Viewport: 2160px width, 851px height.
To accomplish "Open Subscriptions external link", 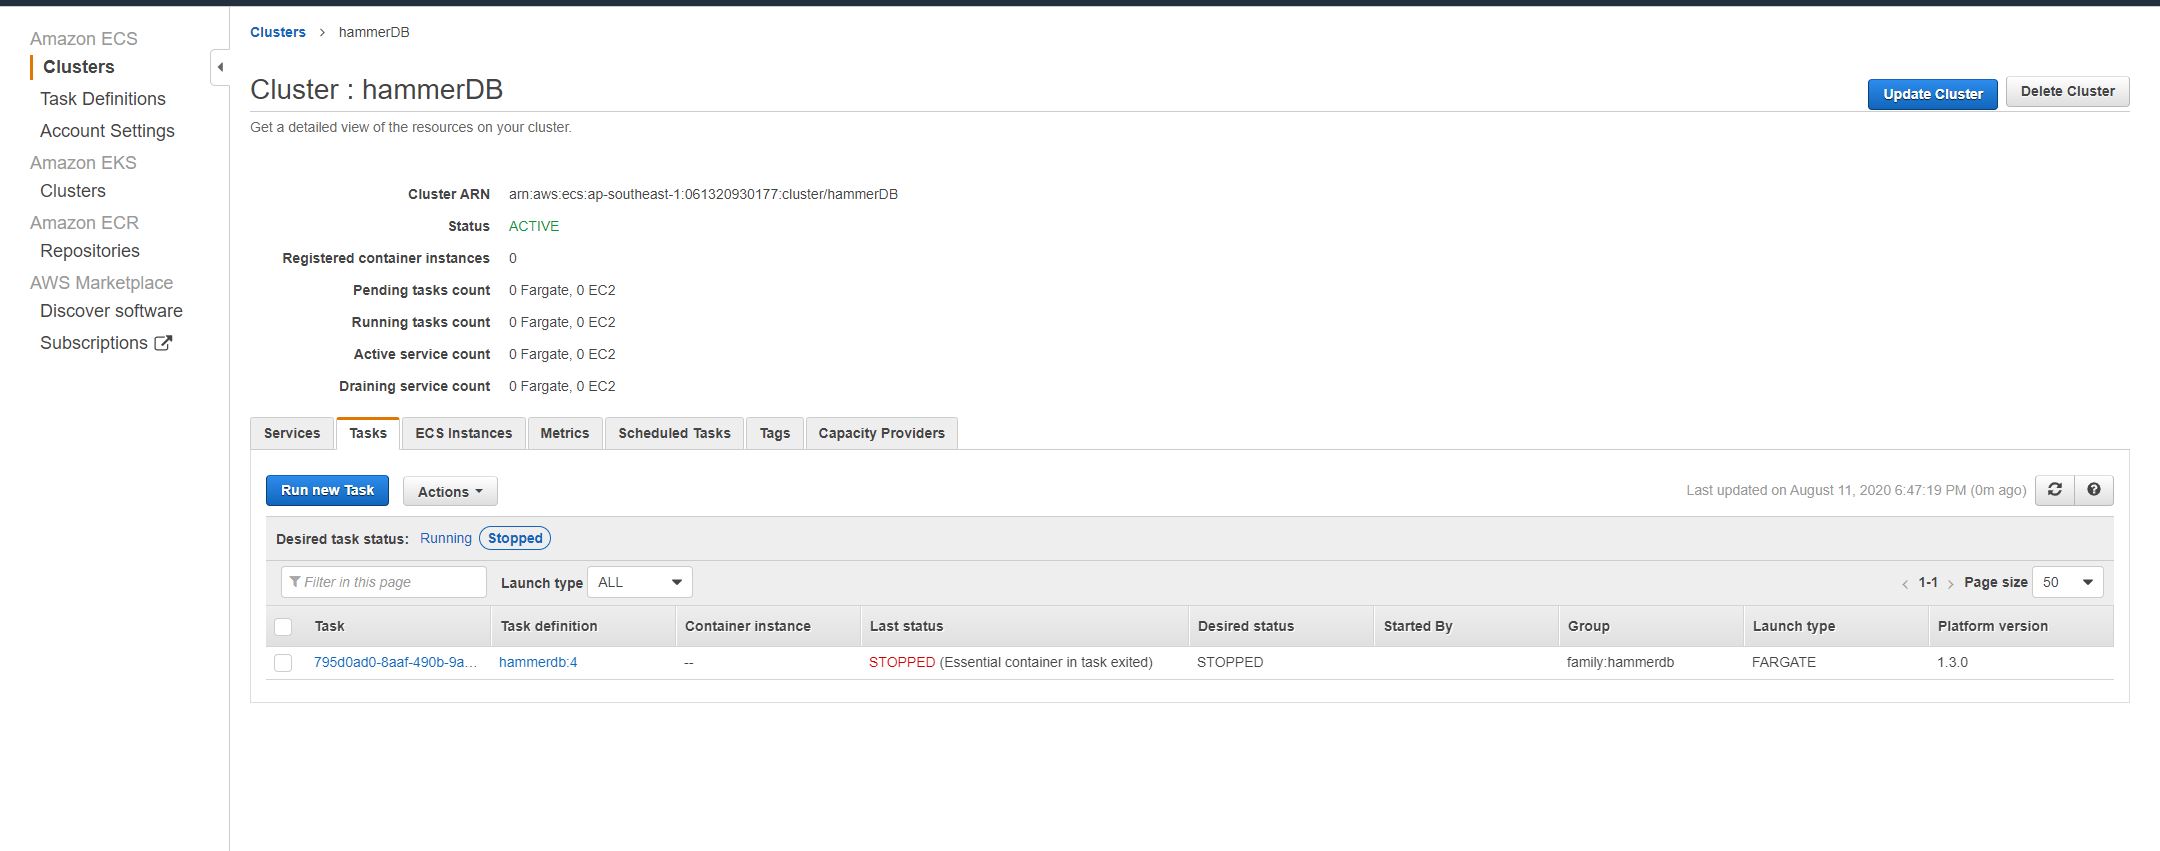I will (x=105, y=343).
